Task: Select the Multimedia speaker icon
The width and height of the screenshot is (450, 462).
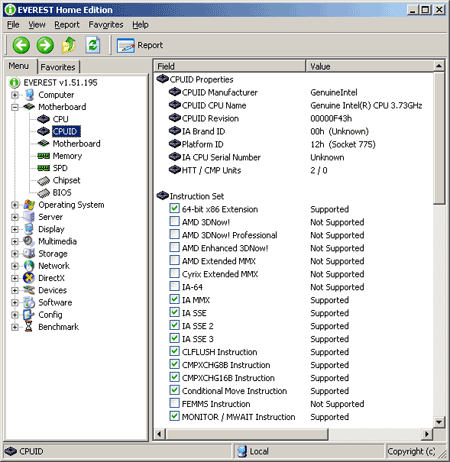Action: pyautogui.click(x=29, y=241)
